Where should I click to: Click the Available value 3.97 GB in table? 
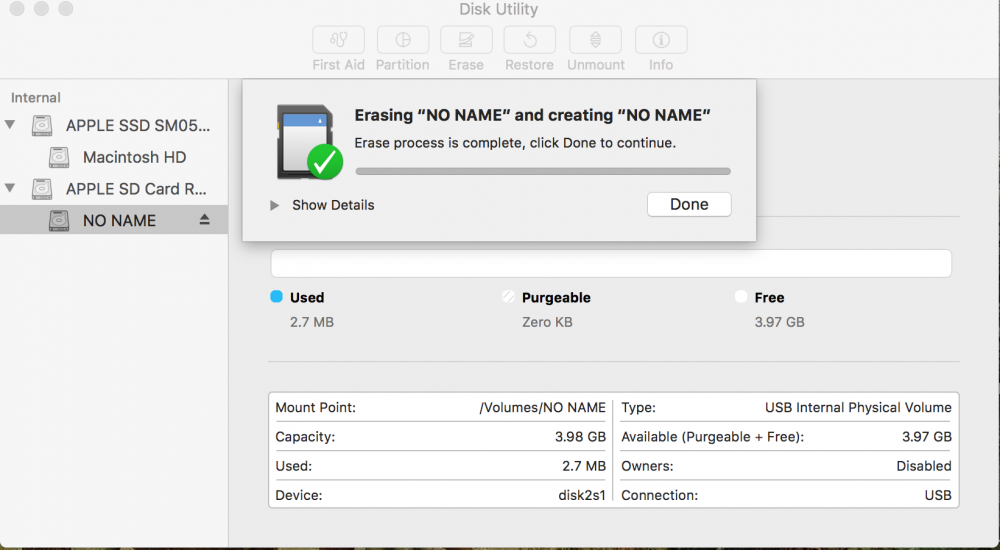click(x=927, y=436)
